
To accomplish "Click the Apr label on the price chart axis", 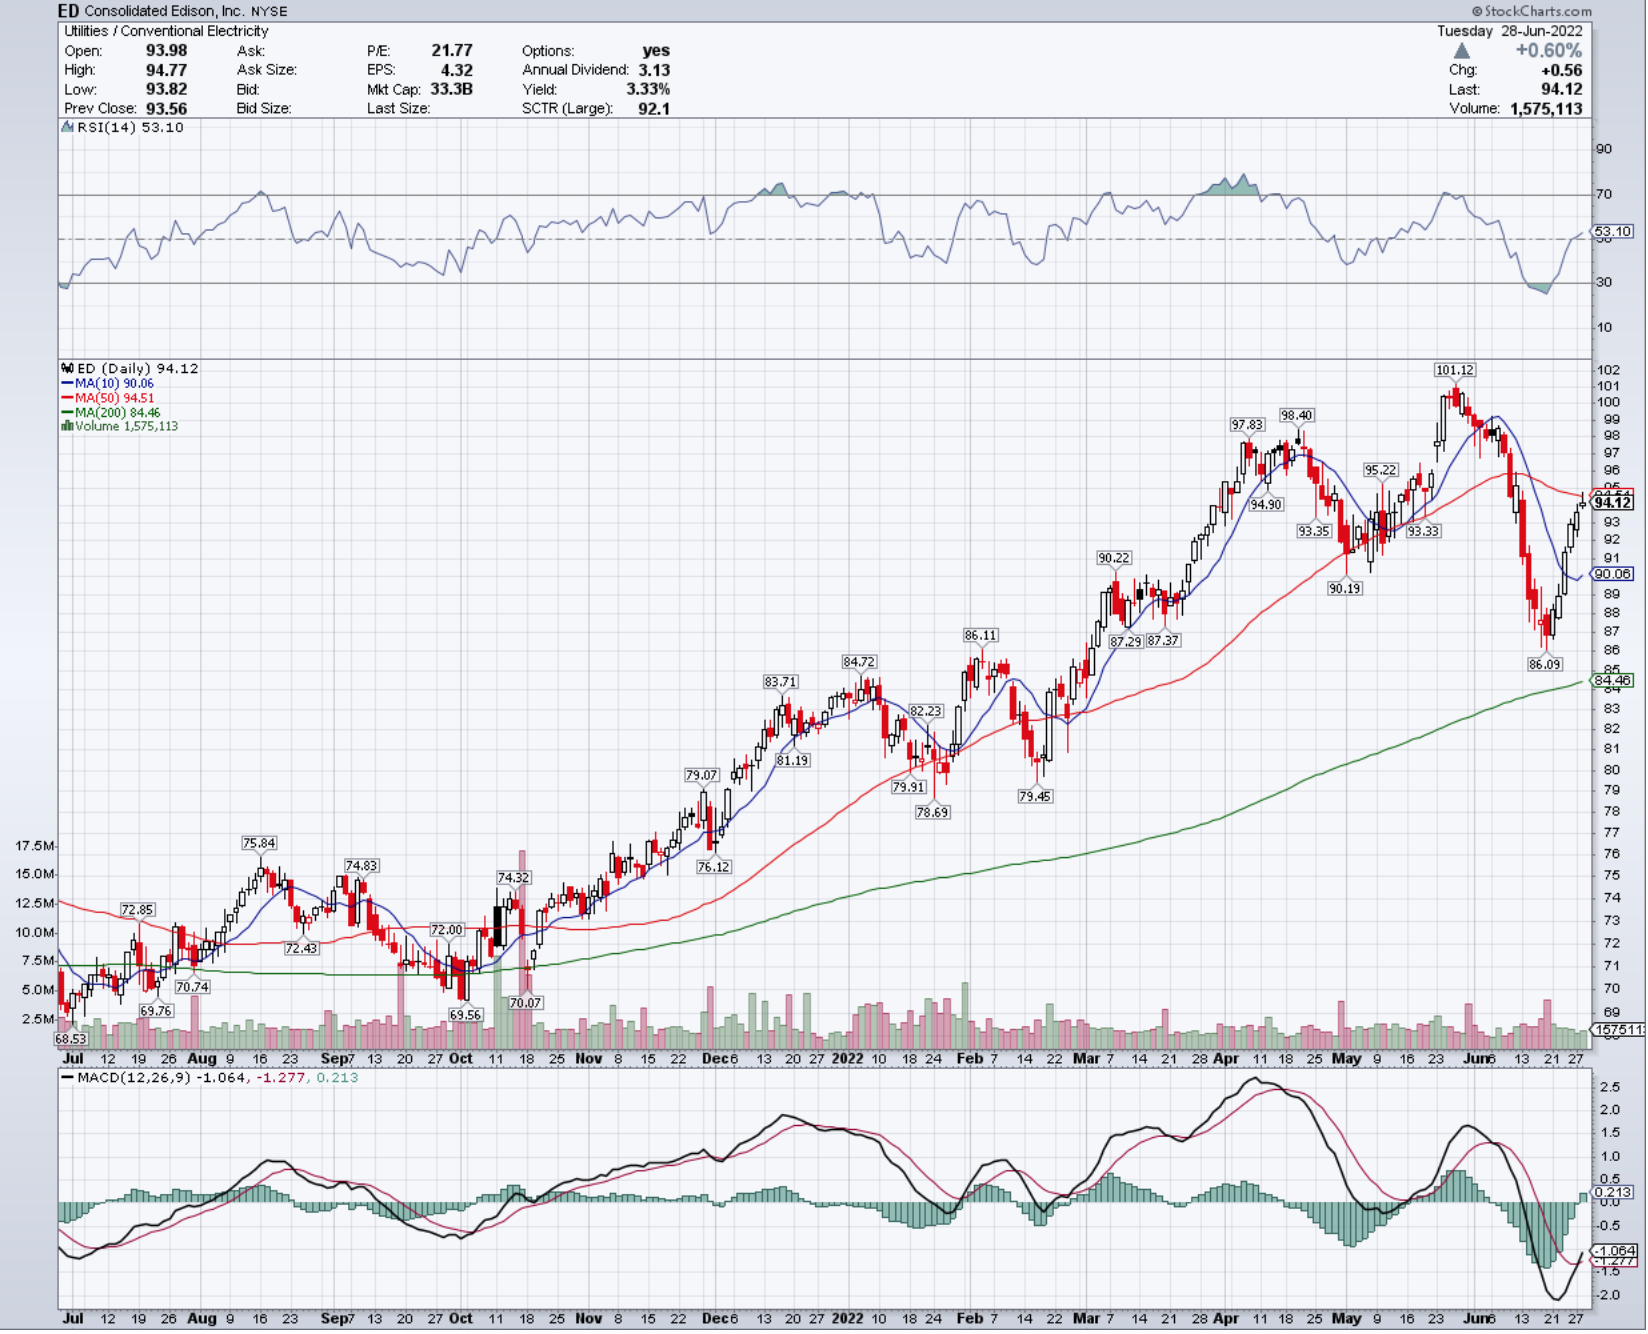I will 1227,1060.
